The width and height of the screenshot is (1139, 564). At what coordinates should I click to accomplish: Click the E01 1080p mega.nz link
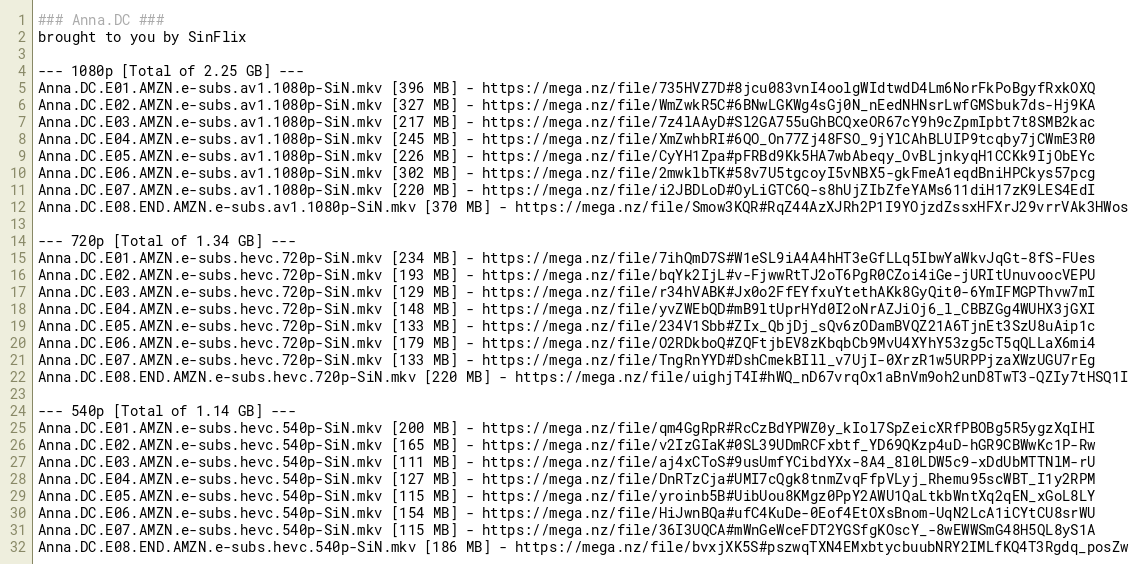788,88
